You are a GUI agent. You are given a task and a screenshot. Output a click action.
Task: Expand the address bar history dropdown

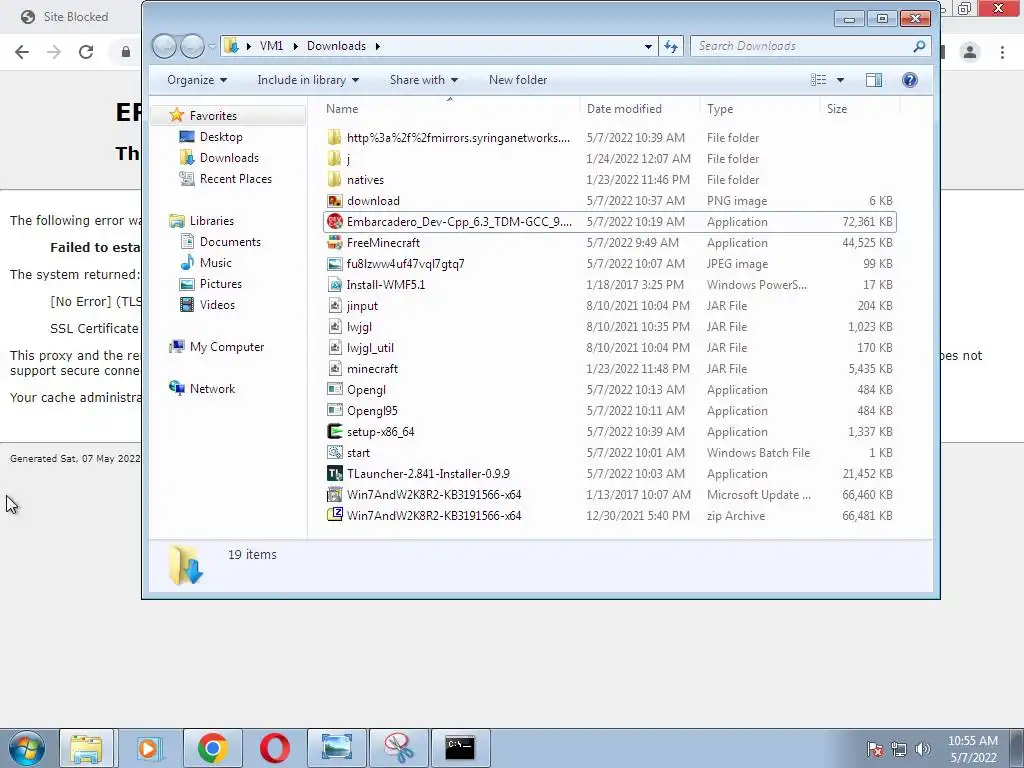coord(648,46)
